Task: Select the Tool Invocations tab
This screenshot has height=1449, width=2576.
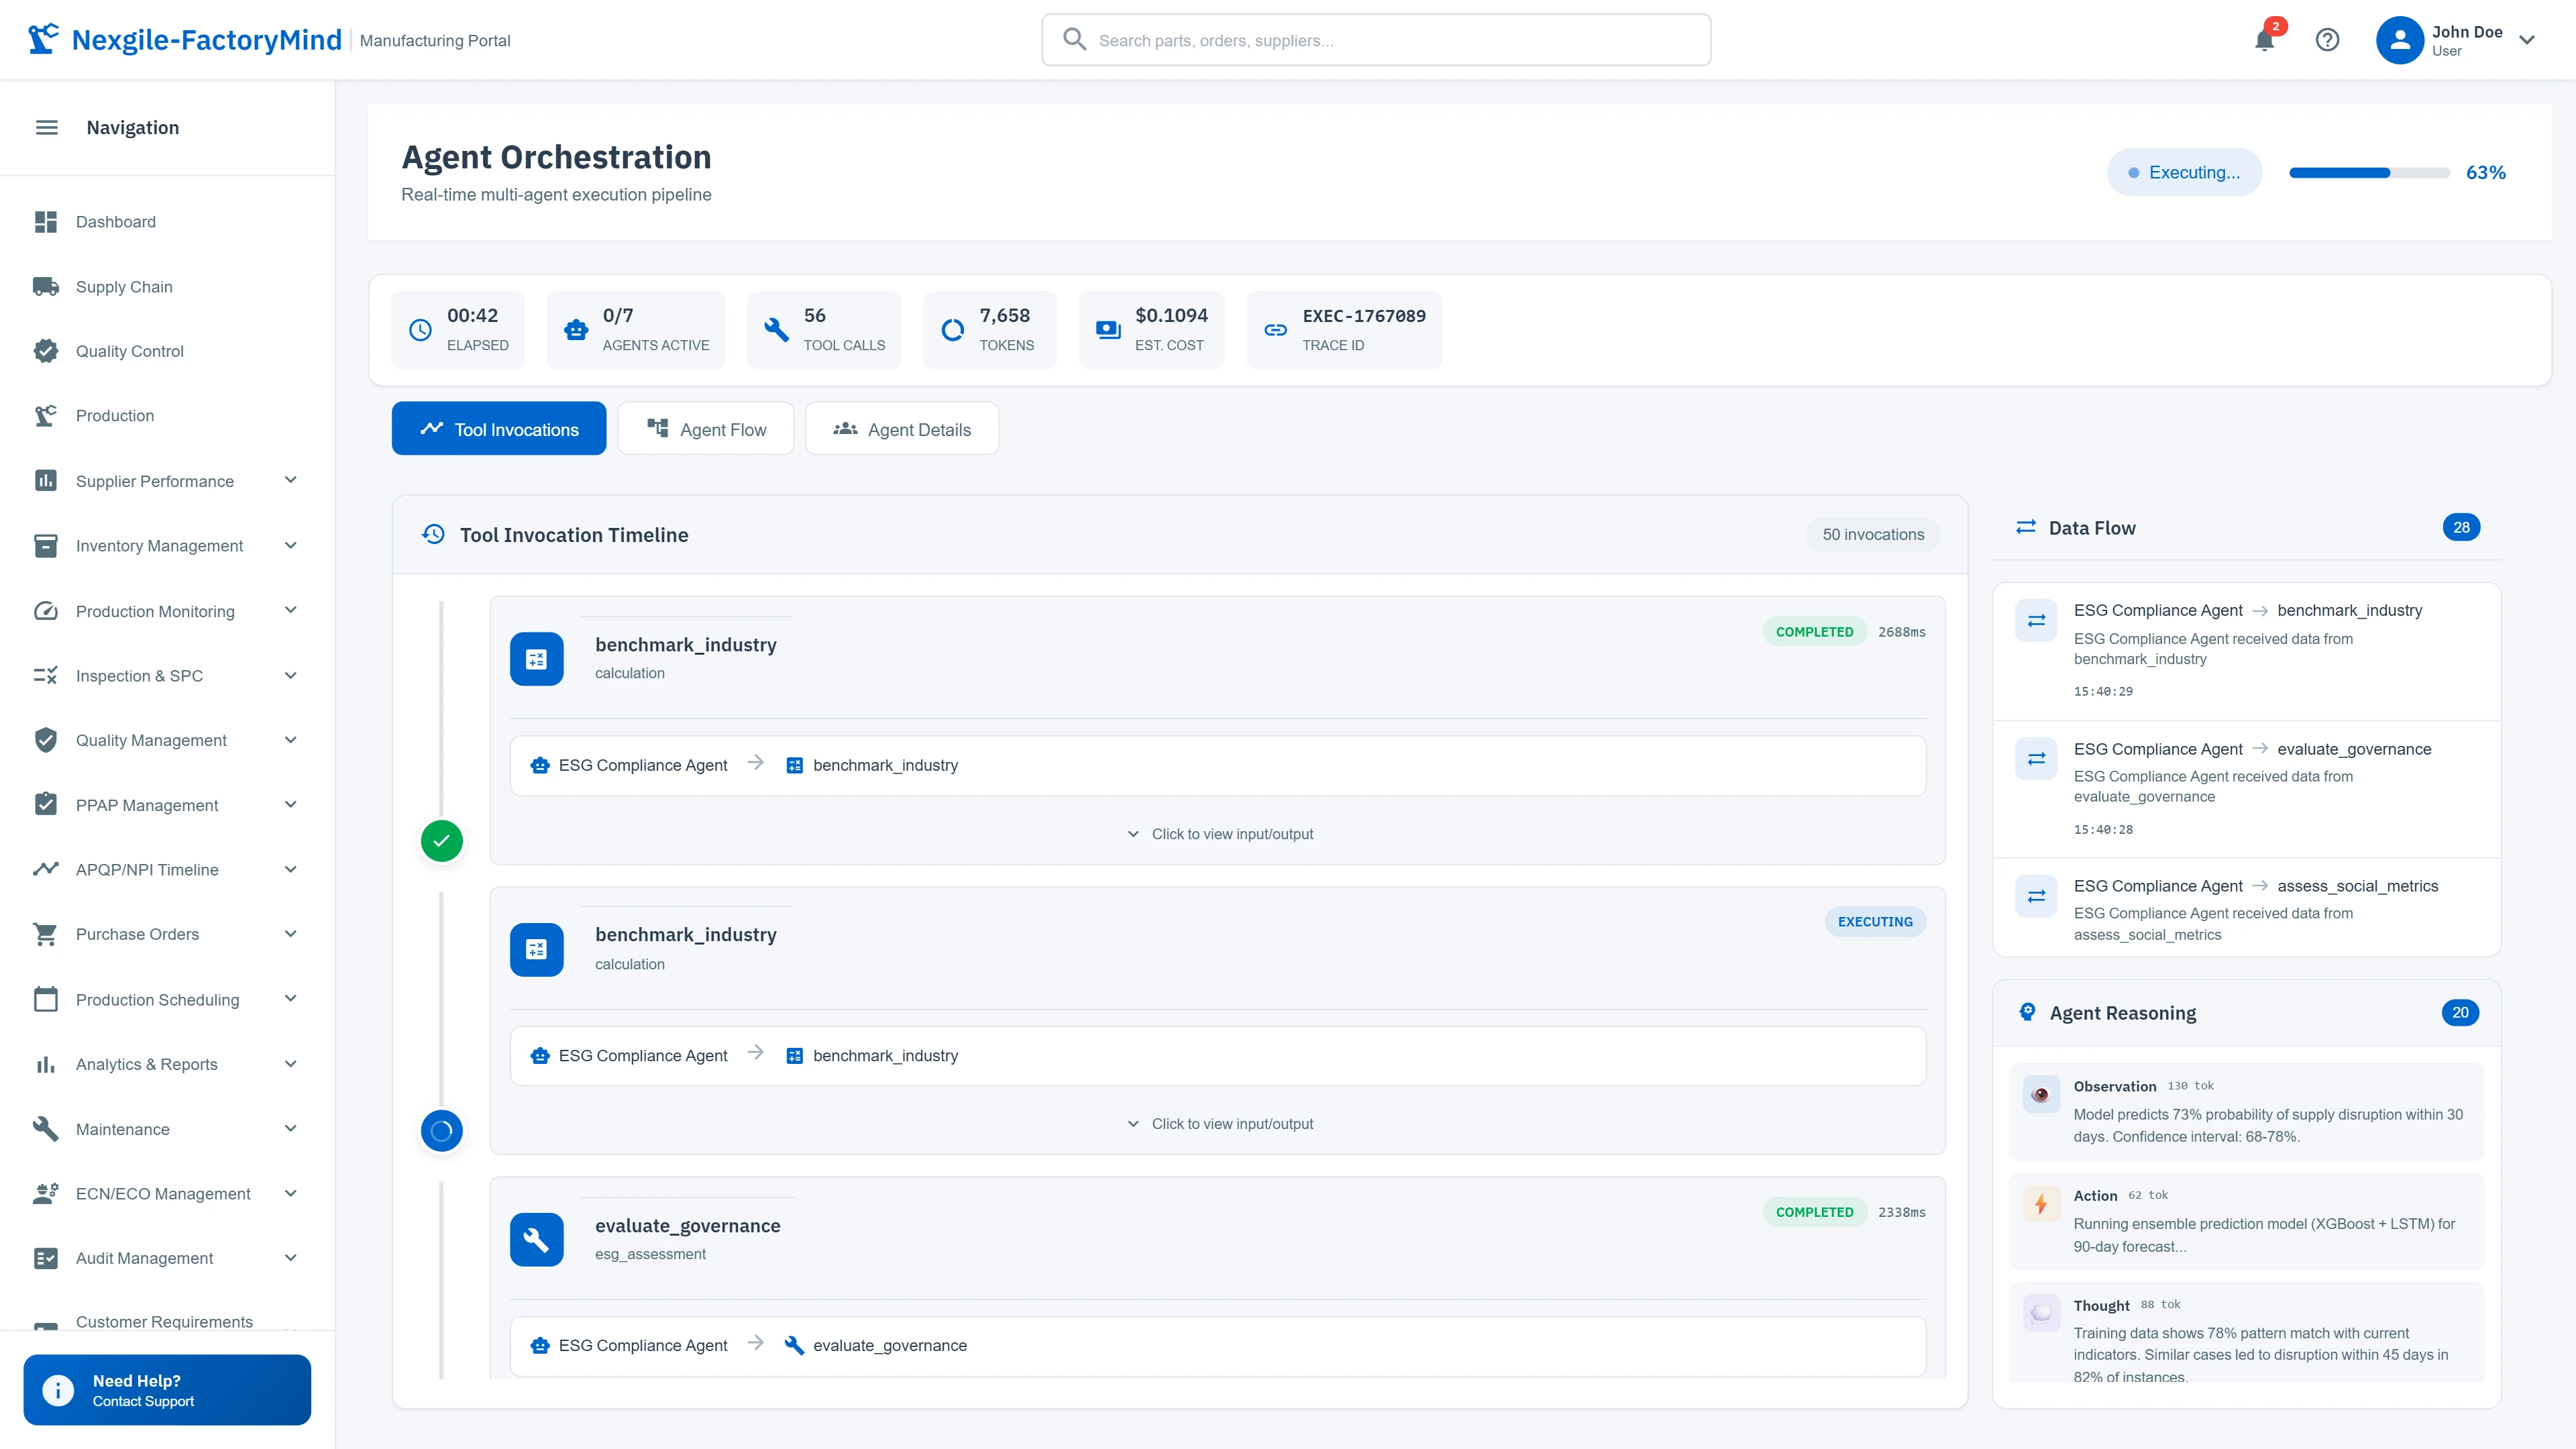Action: tap(498, 428)
